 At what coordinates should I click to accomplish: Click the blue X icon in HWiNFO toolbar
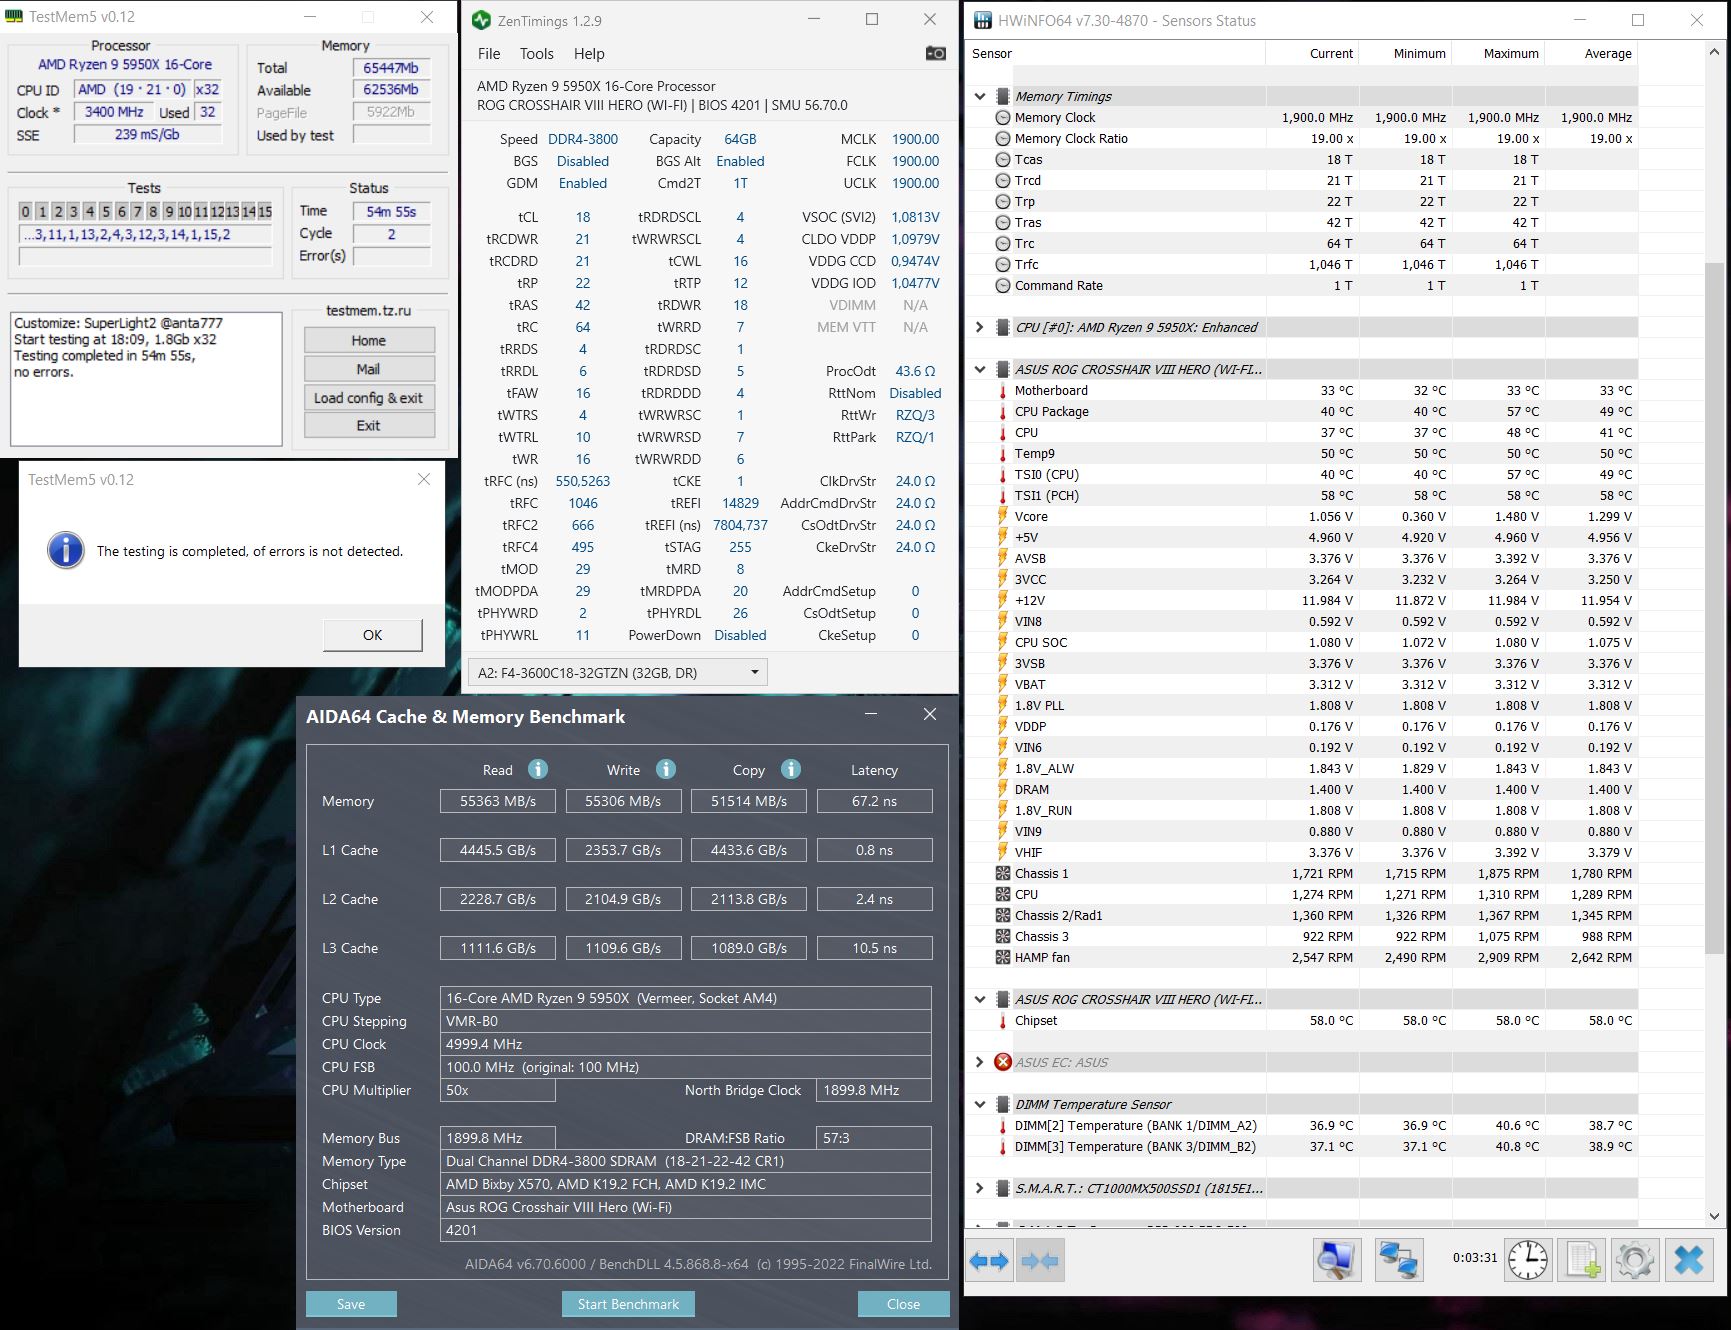(1689, 1260)
